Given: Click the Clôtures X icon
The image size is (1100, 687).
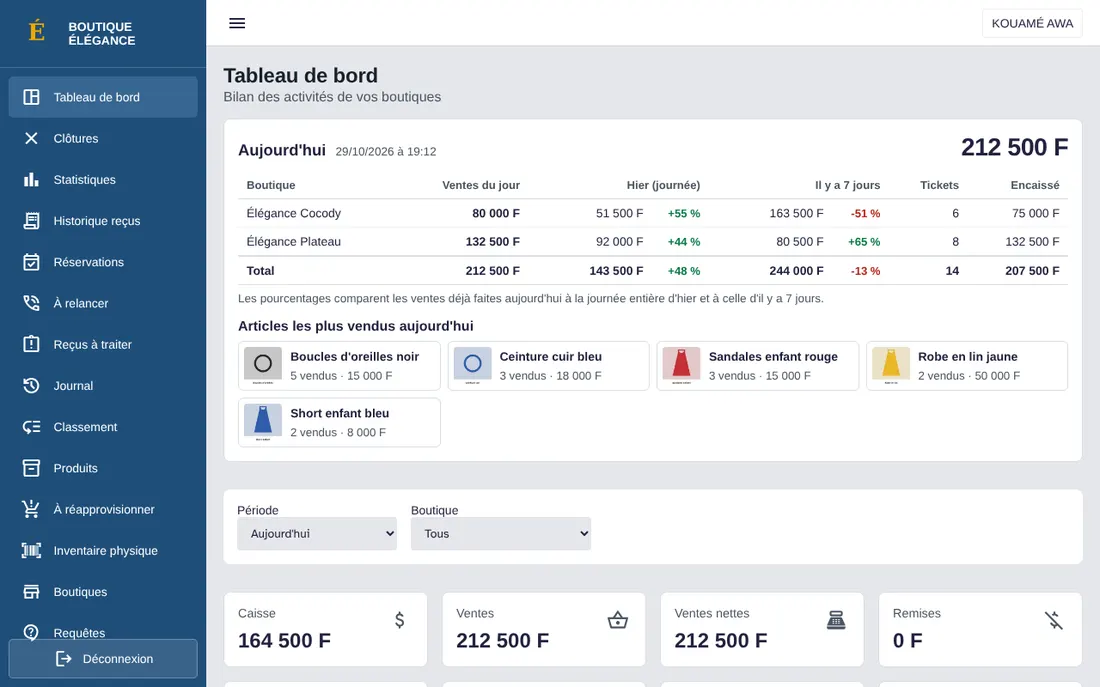Looking at the screenshot, I should click(31, 138).
